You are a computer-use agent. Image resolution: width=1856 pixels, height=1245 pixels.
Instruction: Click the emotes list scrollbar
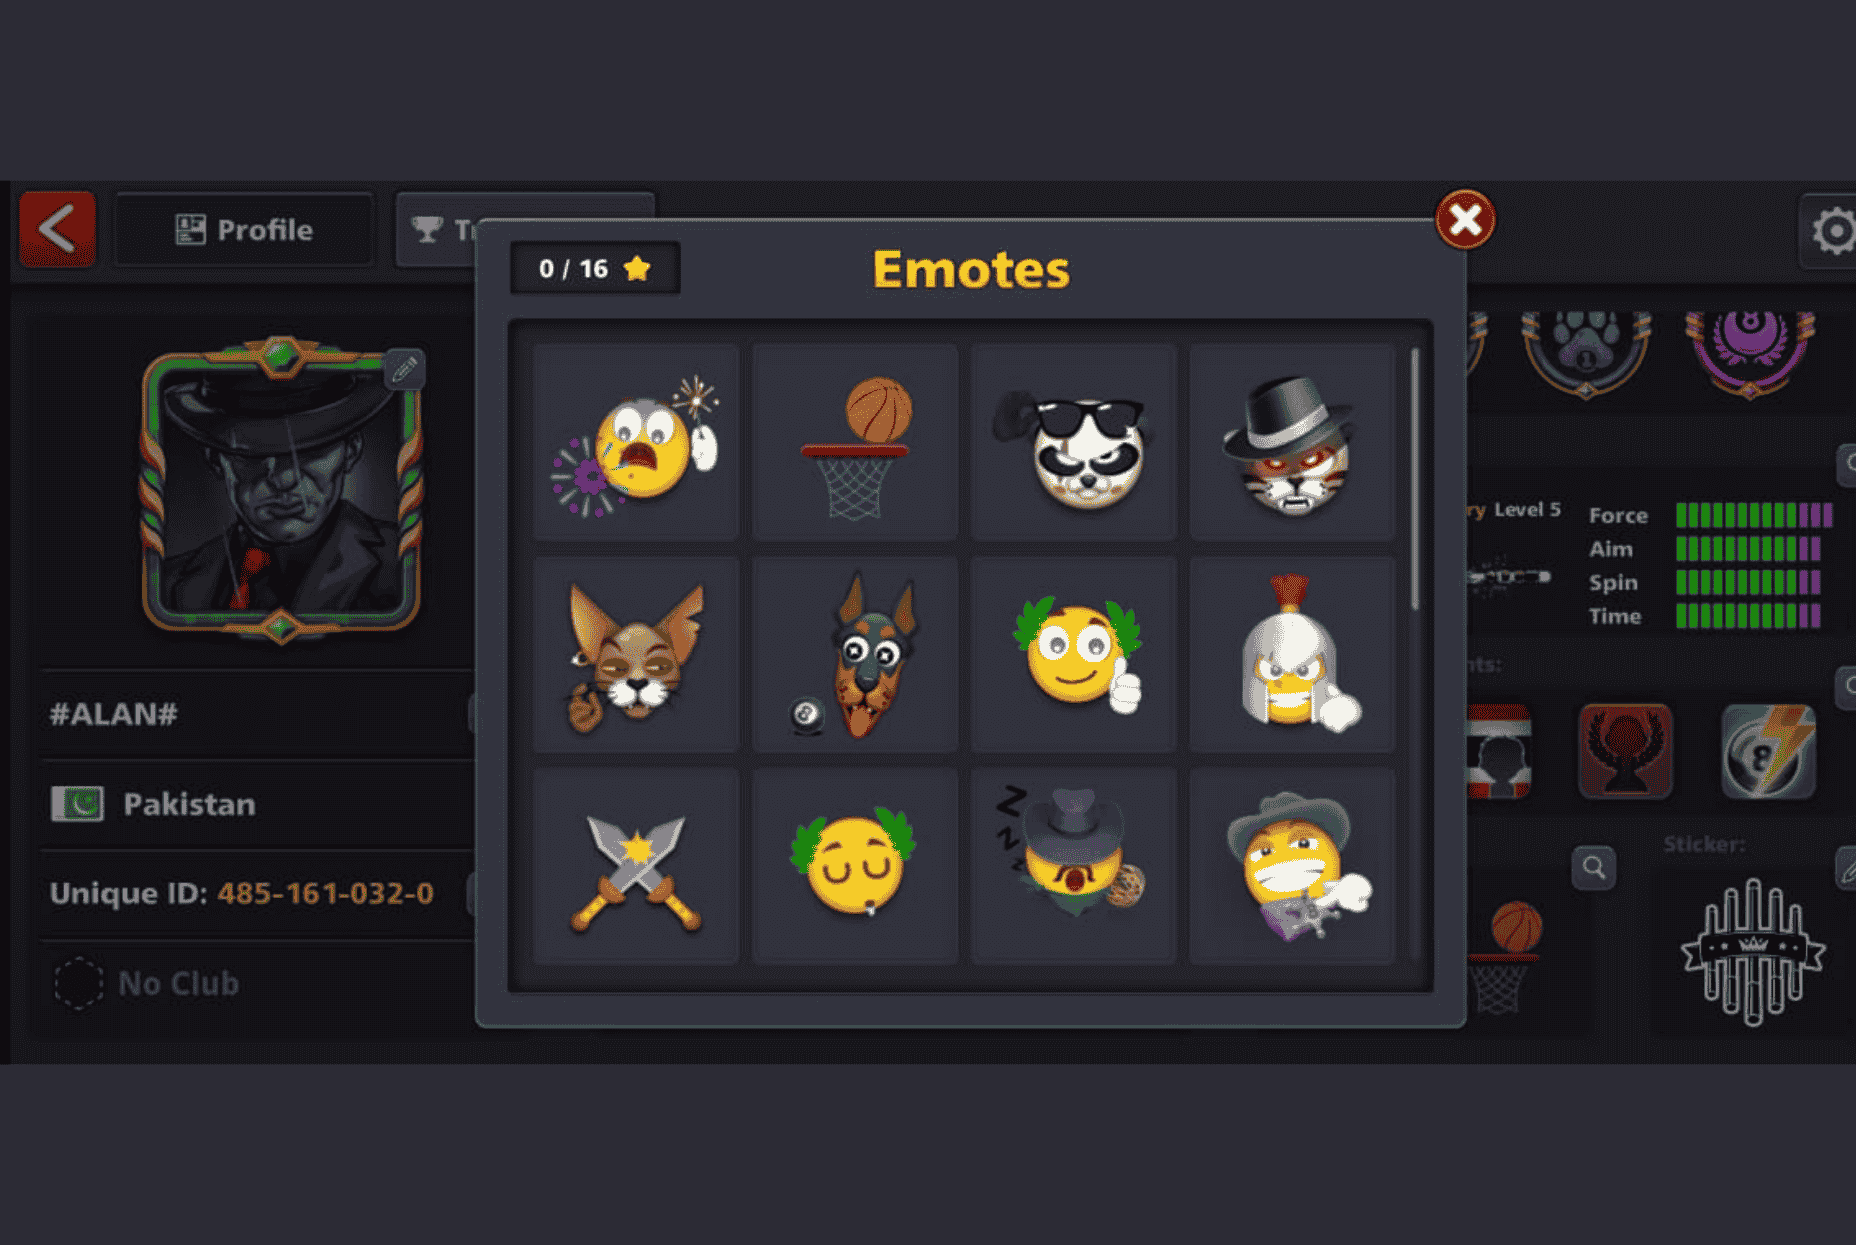[1414, 478]
